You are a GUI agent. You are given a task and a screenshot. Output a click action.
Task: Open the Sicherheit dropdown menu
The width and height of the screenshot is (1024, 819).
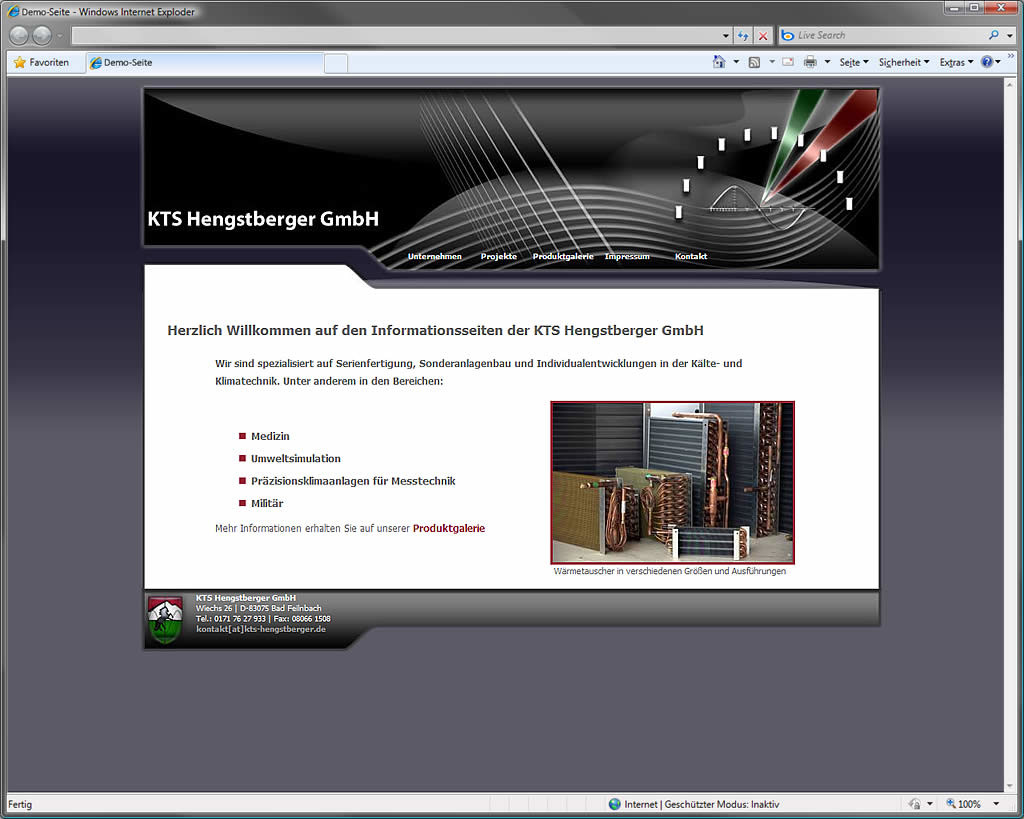[x=904, y=62]
